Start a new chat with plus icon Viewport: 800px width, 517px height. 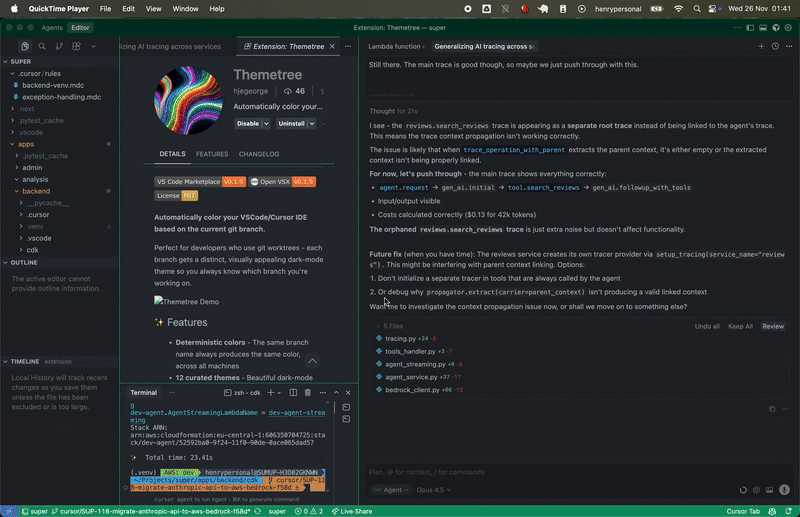(761, 46)
